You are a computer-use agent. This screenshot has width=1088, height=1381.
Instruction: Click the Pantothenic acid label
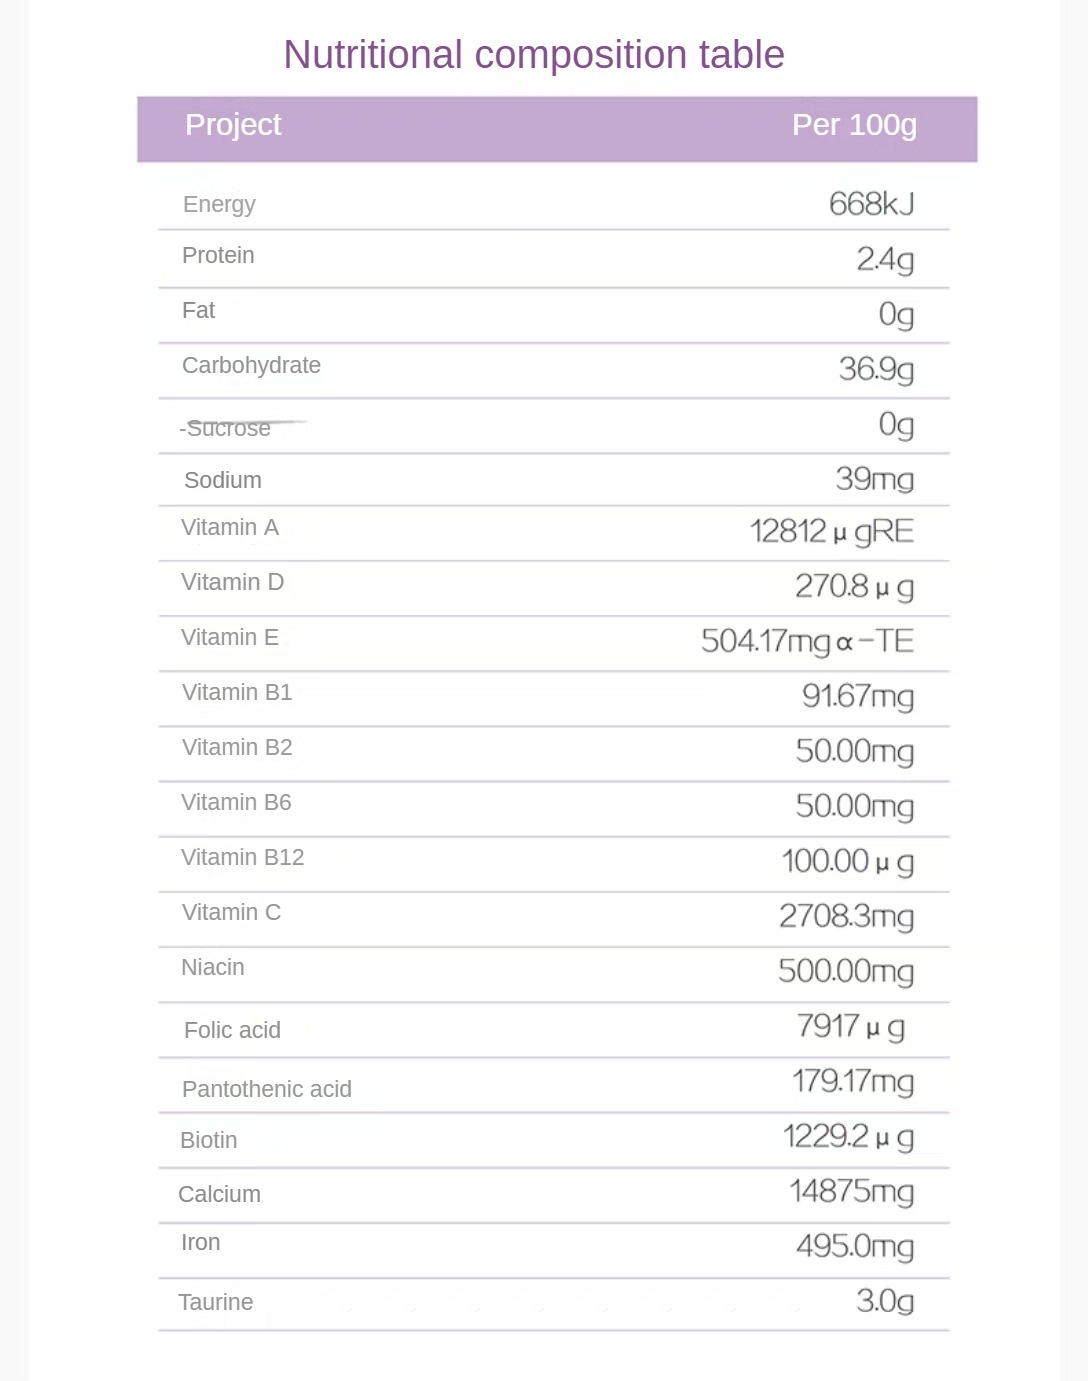tap(267, 1090)
